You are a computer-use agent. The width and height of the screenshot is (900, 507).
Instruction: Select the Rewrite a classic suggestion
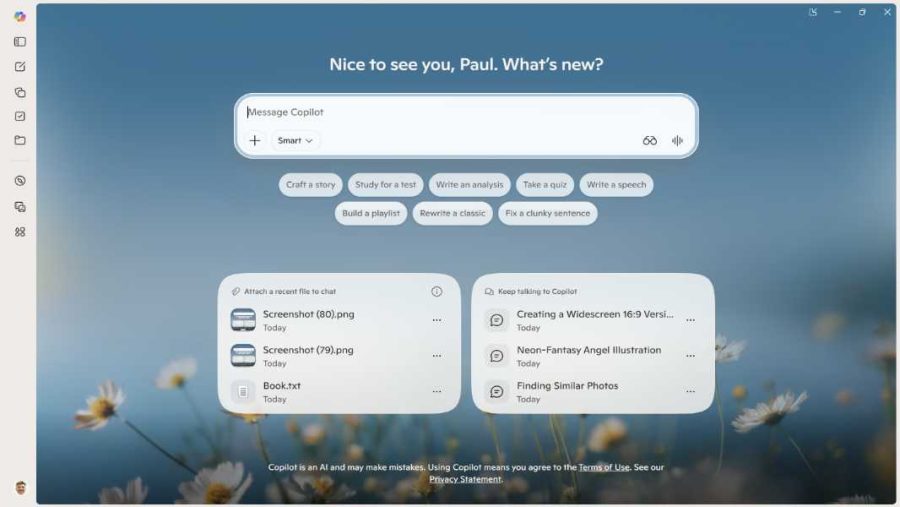point(452,214)
